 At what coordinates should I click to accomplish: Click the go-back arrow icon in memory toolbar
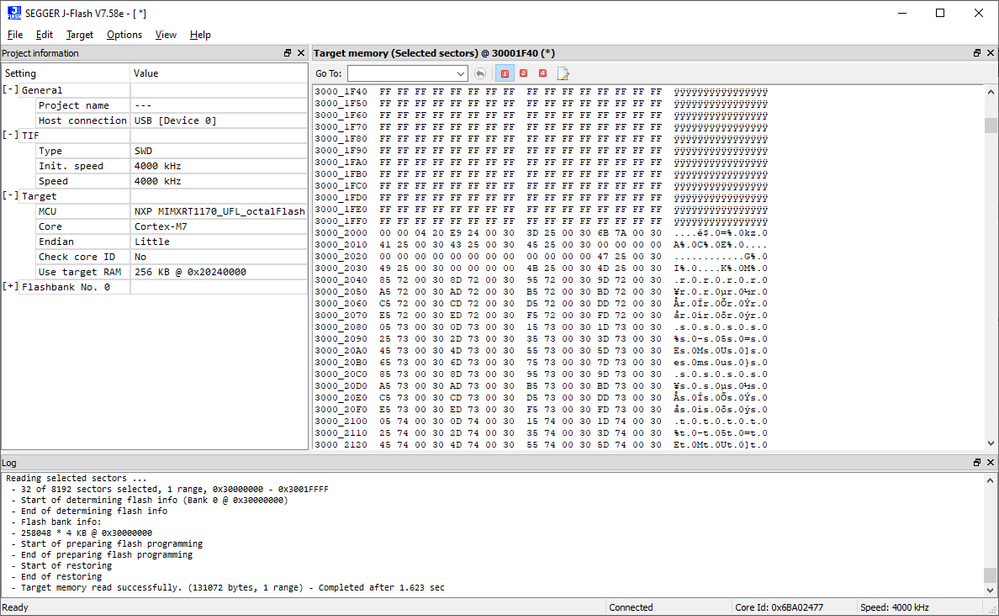(x=480, y=73)
